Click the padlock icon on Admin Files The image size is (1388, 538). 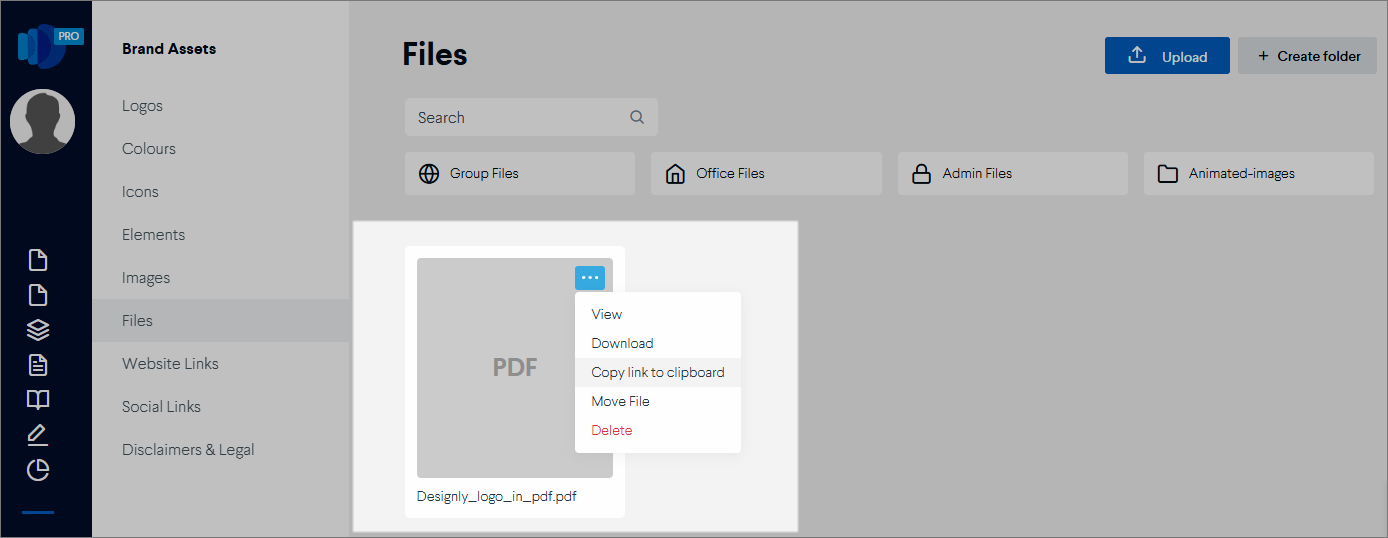922,173
